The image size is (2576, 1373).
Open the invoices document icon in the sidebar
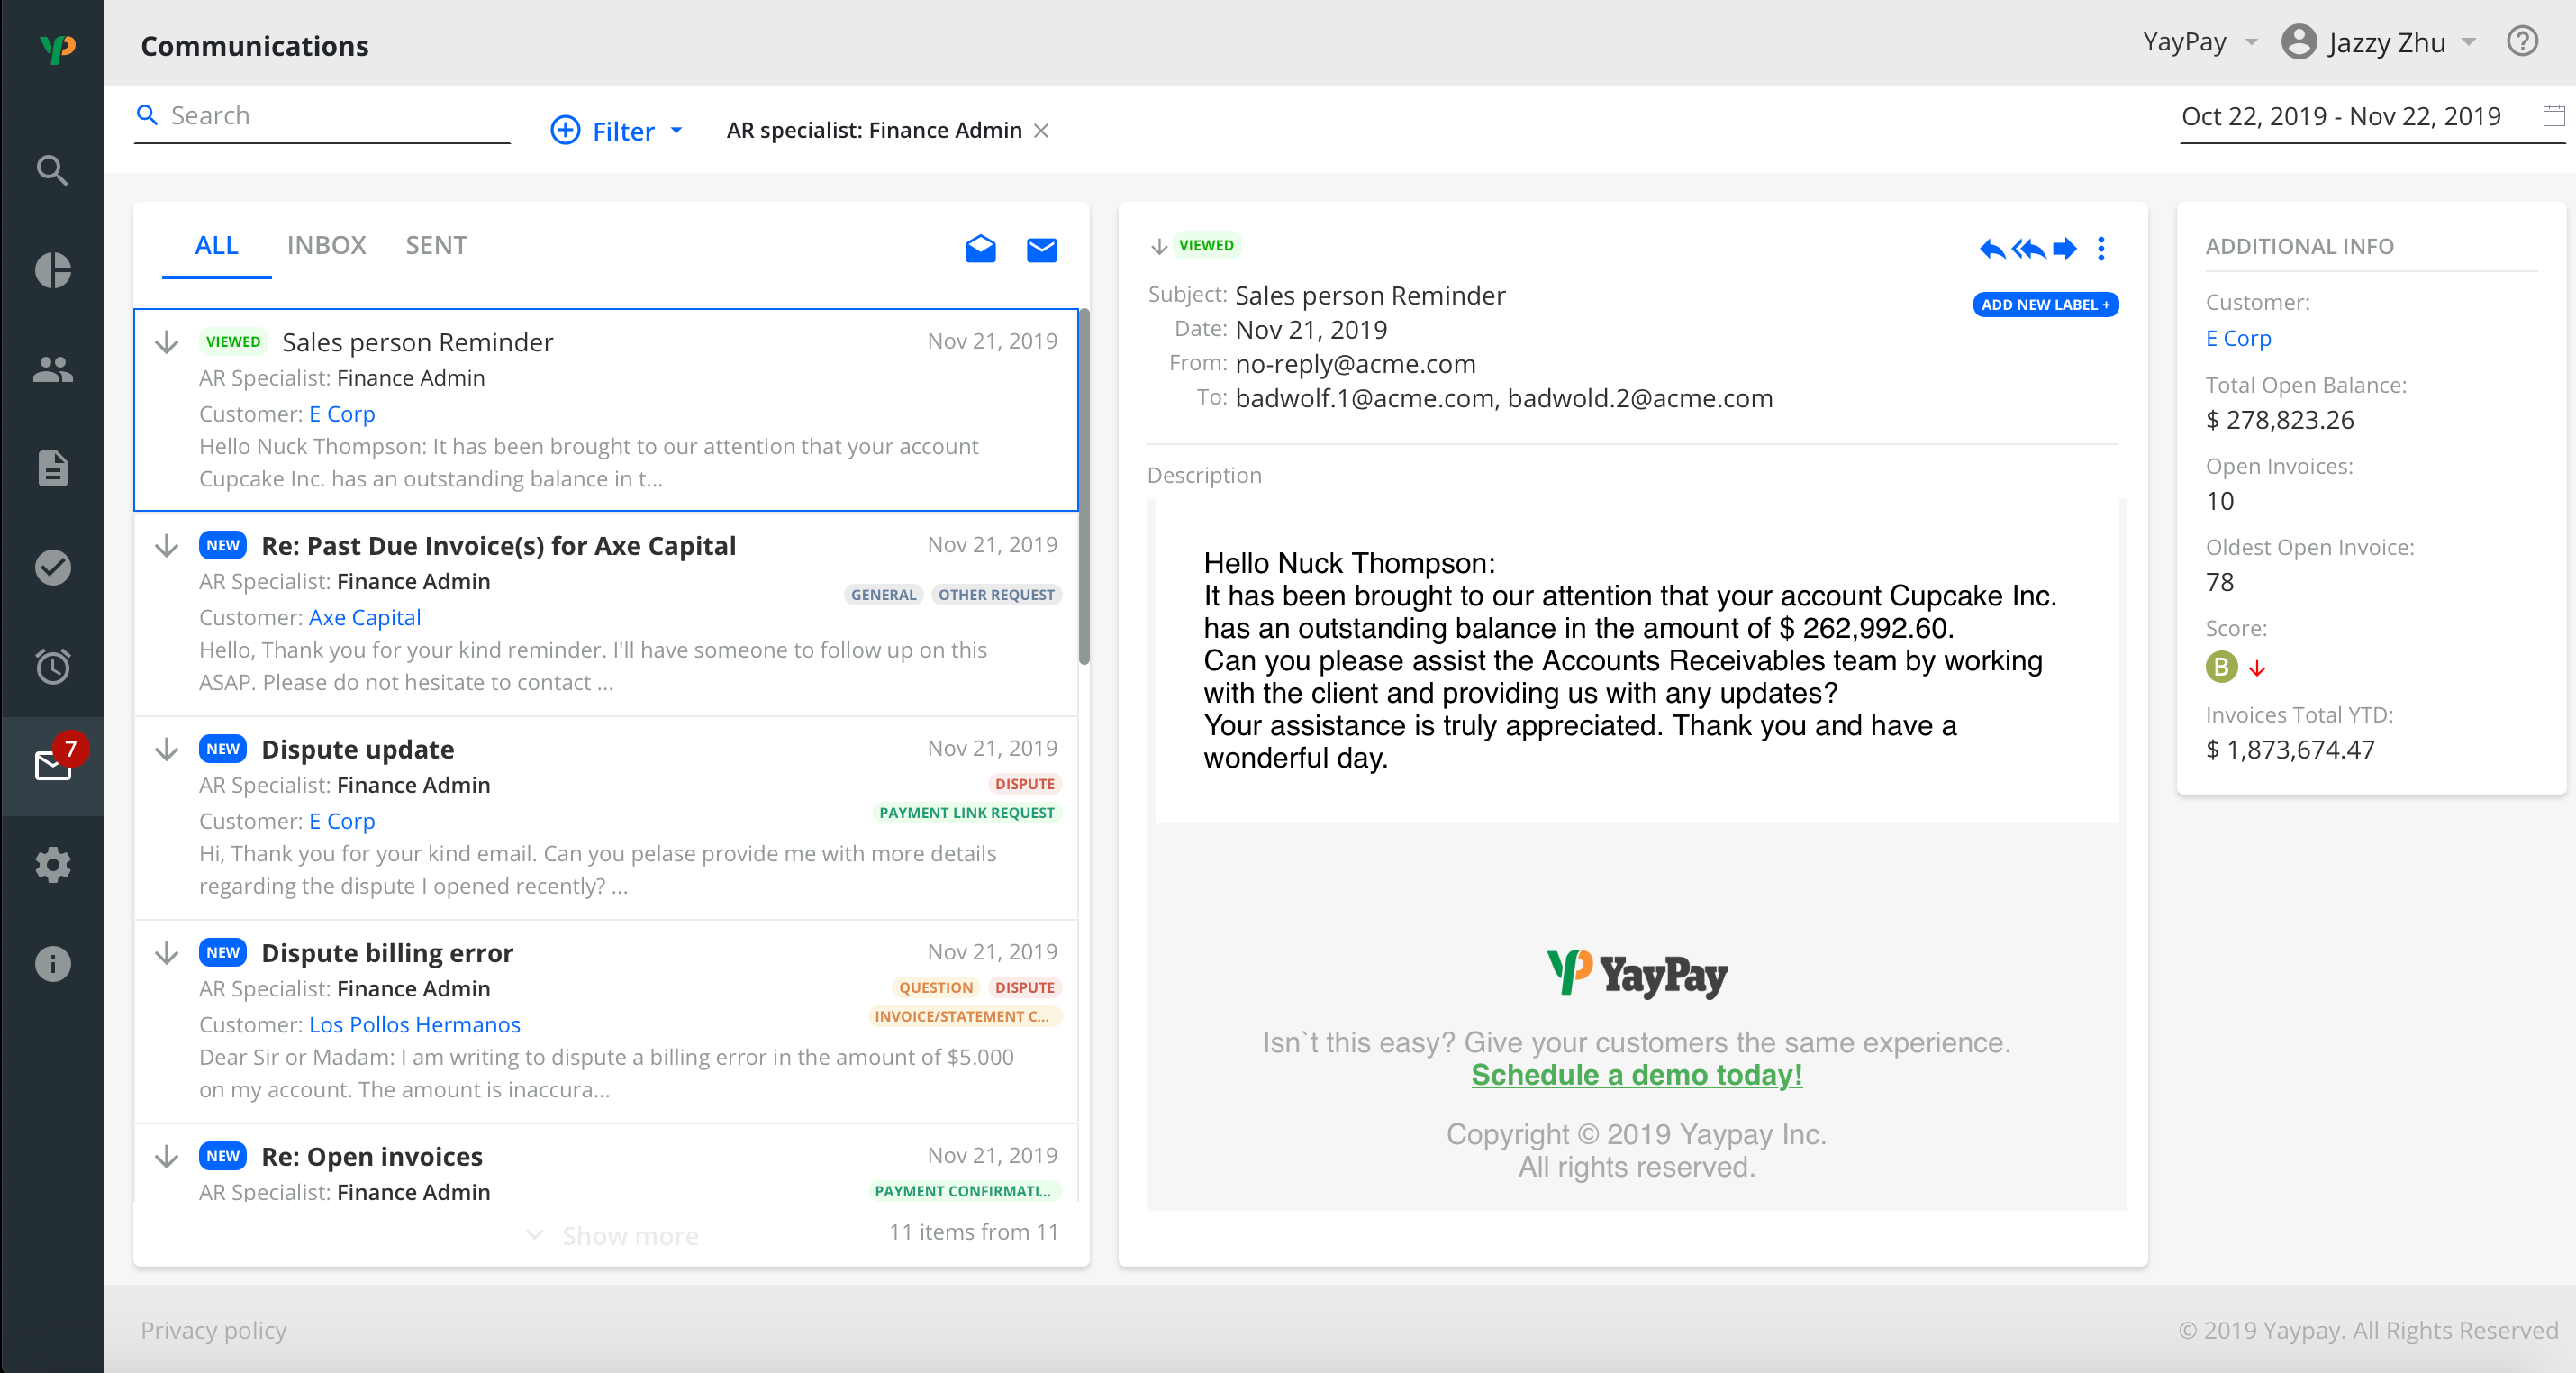[52, 468]
